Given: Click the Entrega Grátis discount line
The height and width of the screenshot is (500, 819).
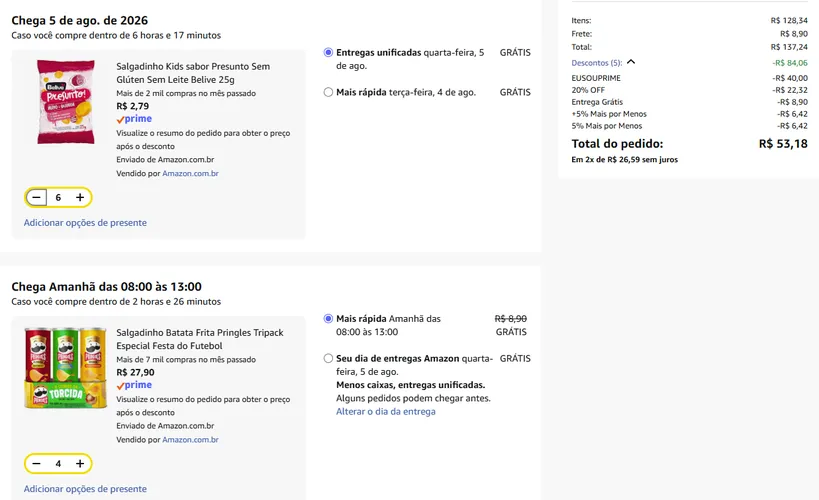Looking at the screenshot, I should click(689, 102).
